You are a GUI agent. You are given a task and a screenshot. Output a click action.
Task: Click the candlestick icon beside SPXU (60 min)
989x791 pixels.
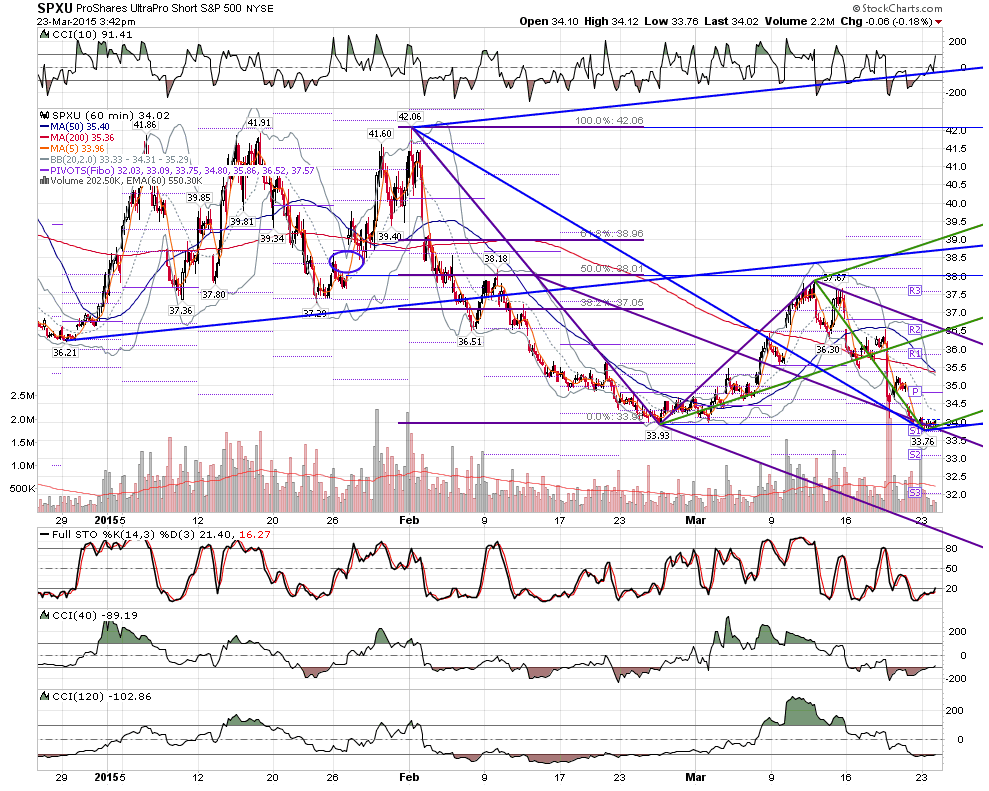(x=44, y=115)
